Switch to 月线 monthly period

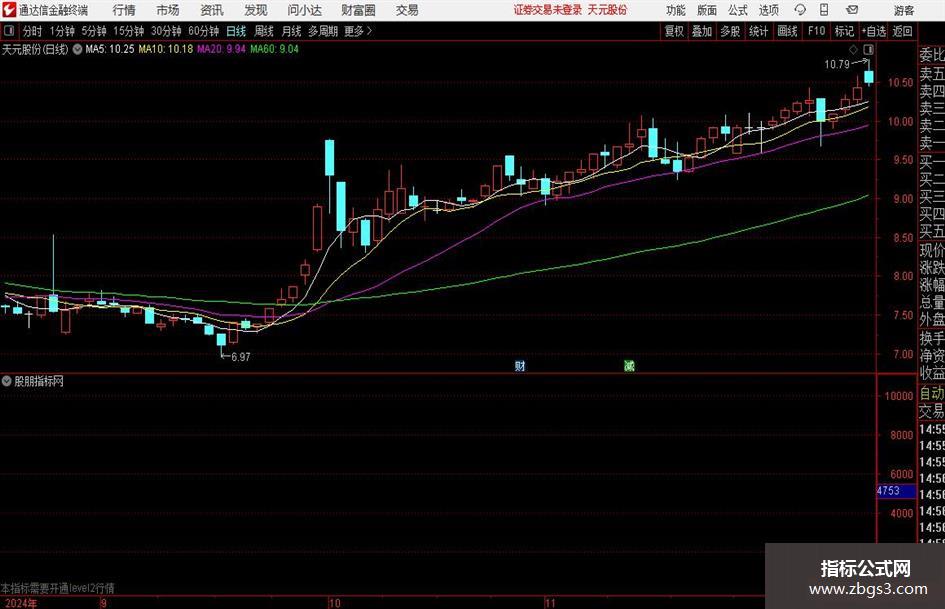(x=291, y=31)
